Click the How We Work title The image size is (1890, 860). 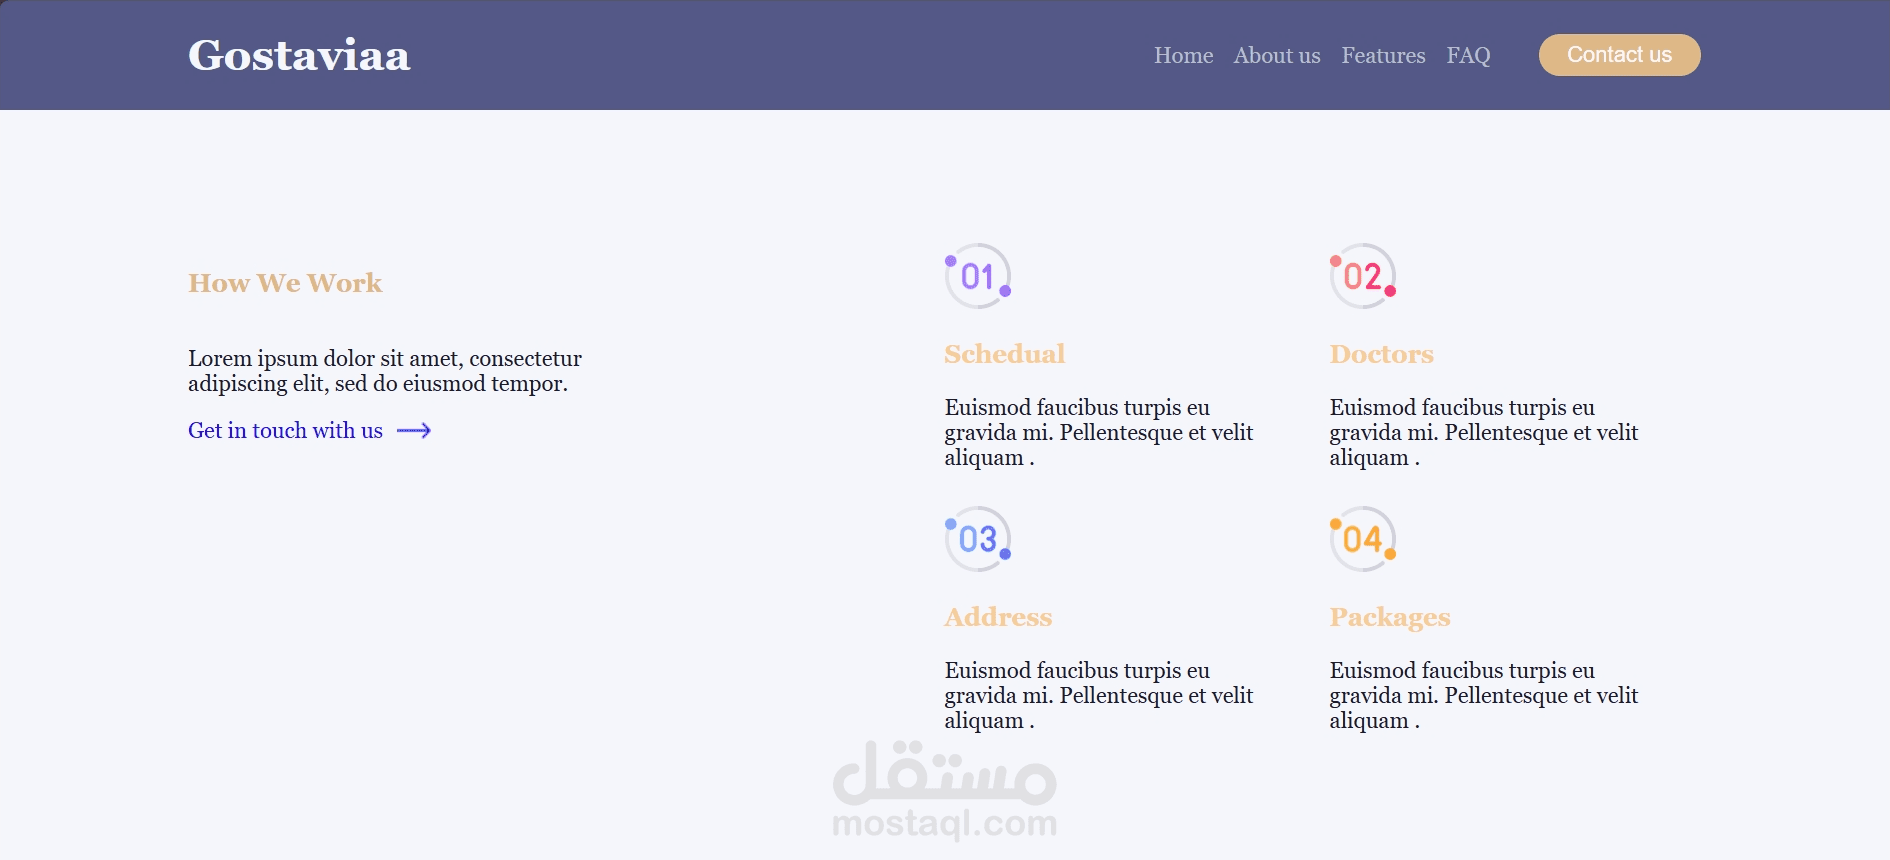point(285,283)
